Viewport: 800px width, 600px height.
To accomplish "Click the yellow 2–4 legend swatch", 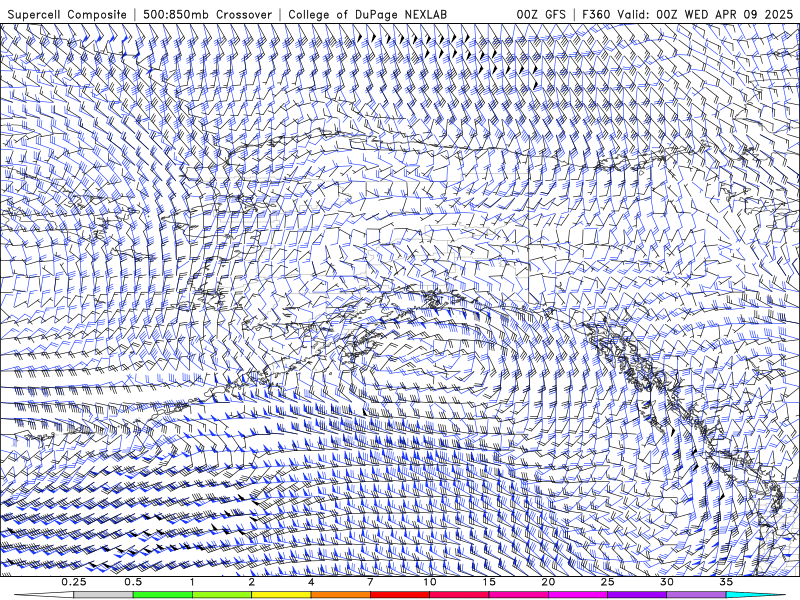I will pyautogui.click(x=281, y=595).
